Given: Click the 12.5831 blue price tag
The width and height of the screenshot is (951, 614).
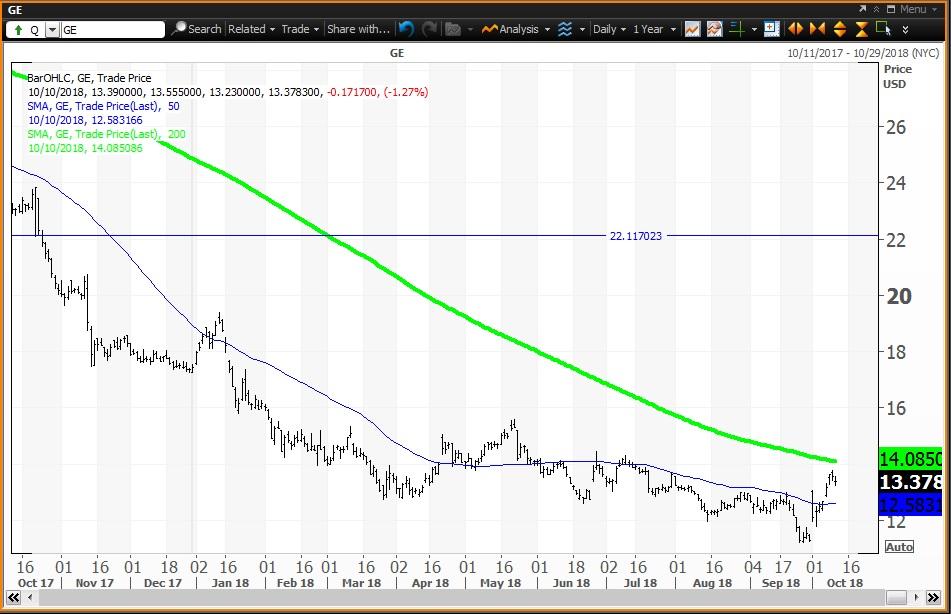Looking at the screenshot, I should coord(910,505).
